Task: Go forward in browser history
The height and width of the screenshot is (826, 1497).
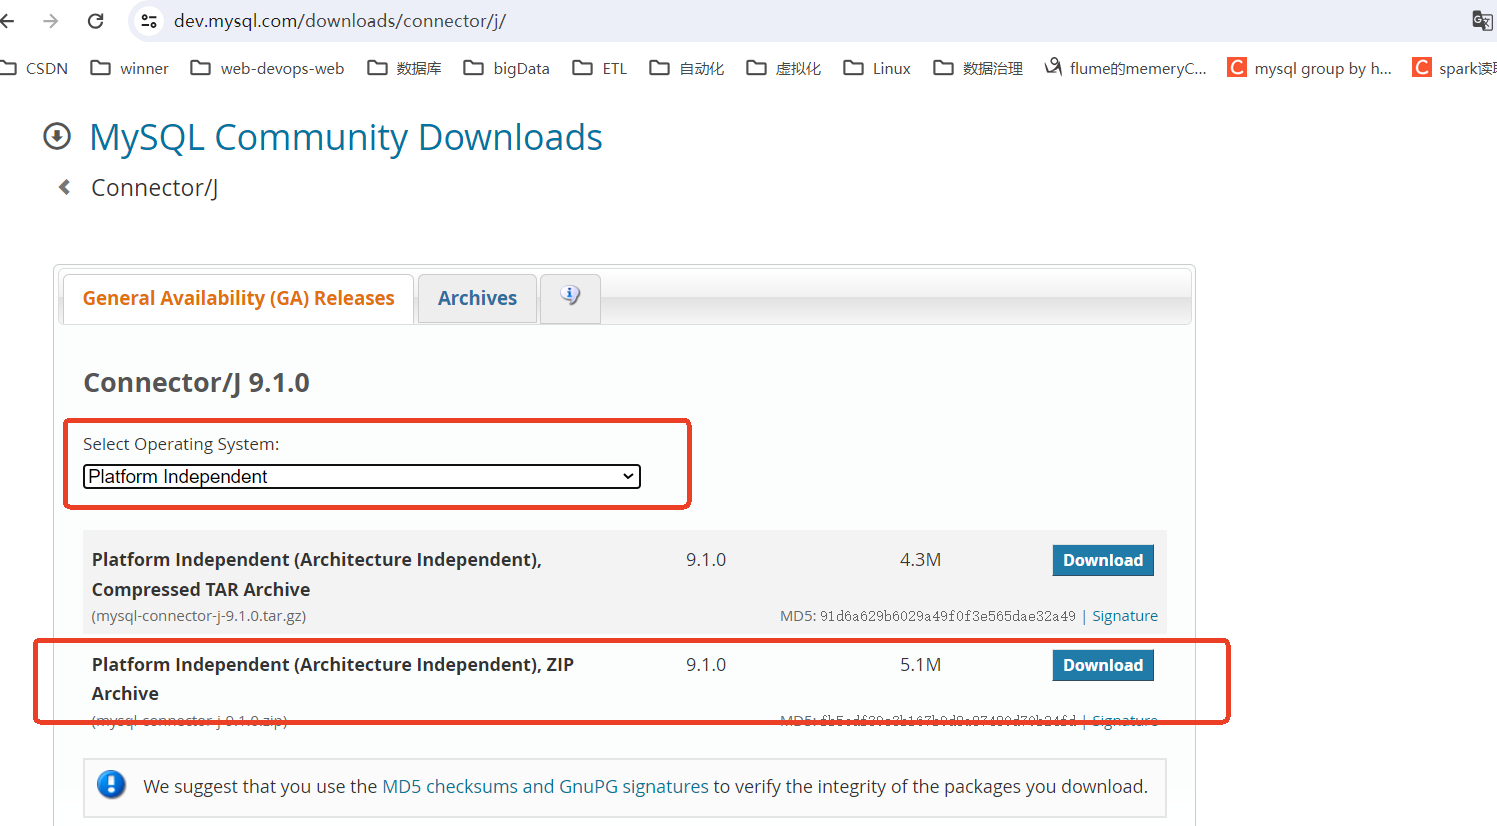Action: point(51,21)
